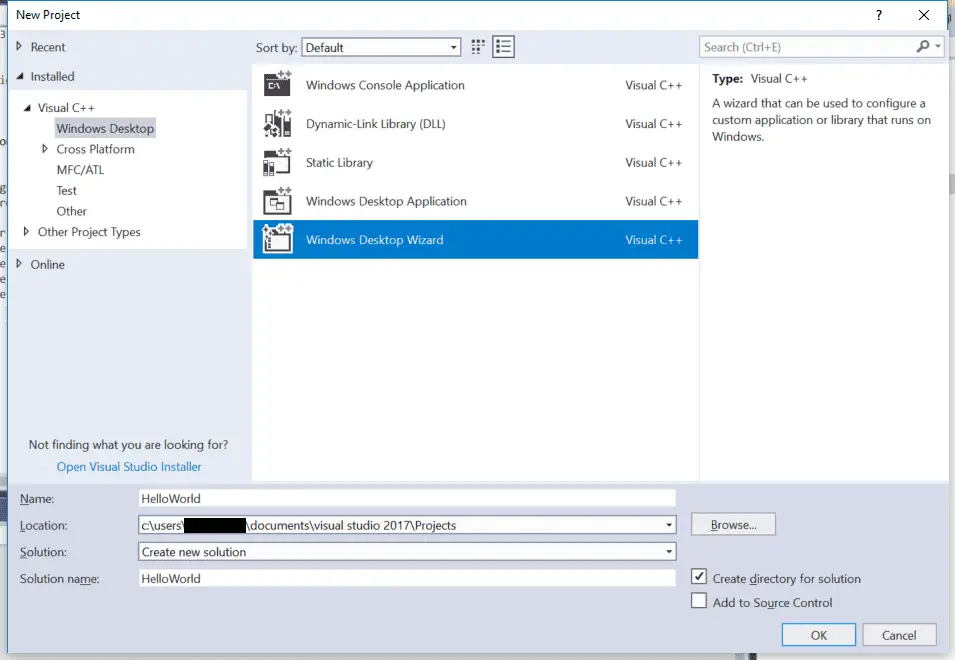Switch to small icons view

coord(477,46)
